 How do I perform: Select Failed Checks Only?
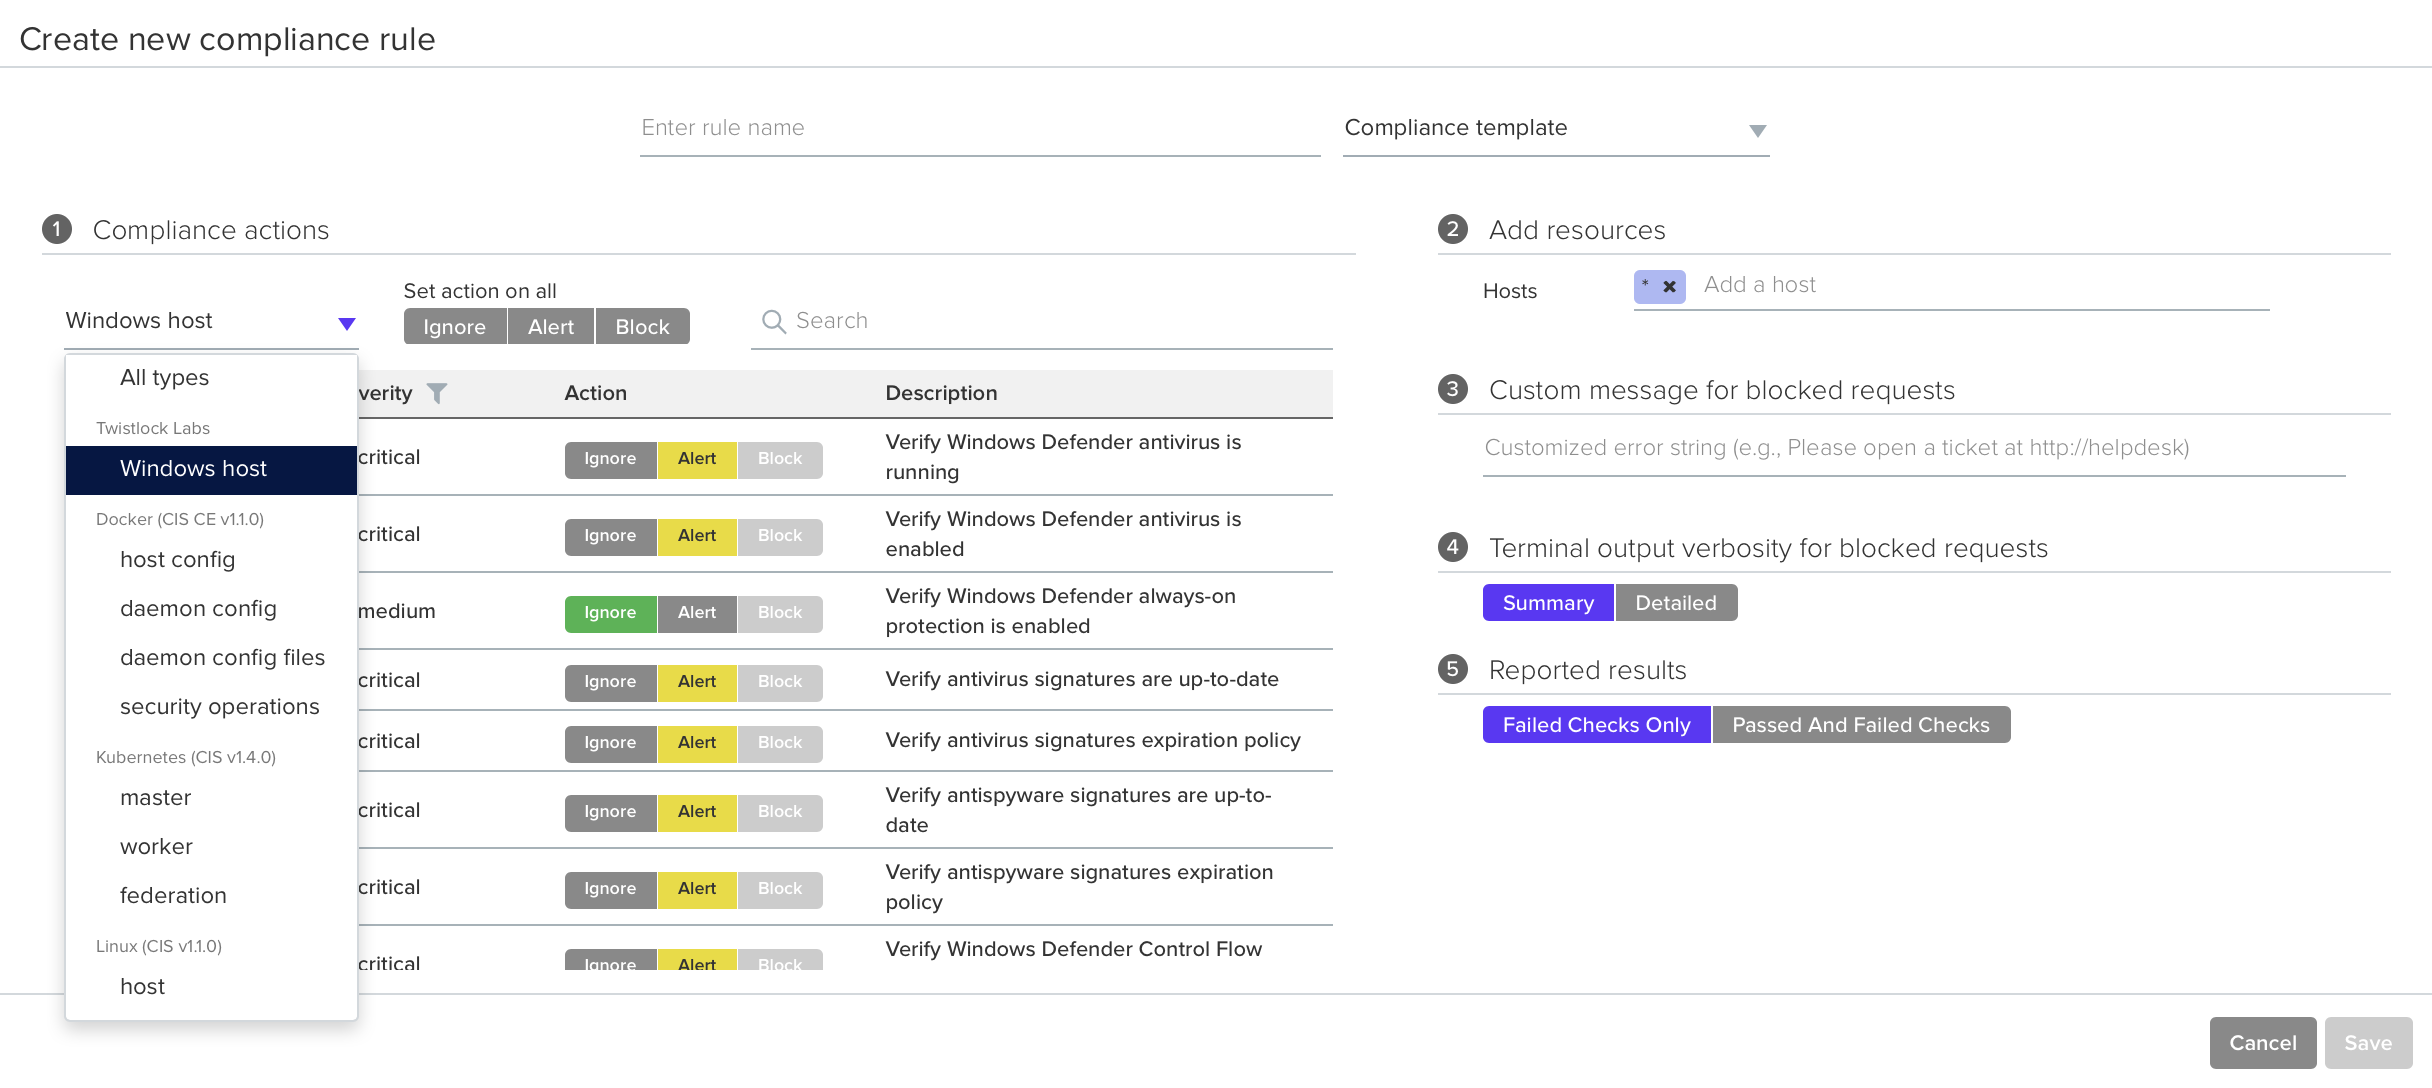tap(1596, 725)
